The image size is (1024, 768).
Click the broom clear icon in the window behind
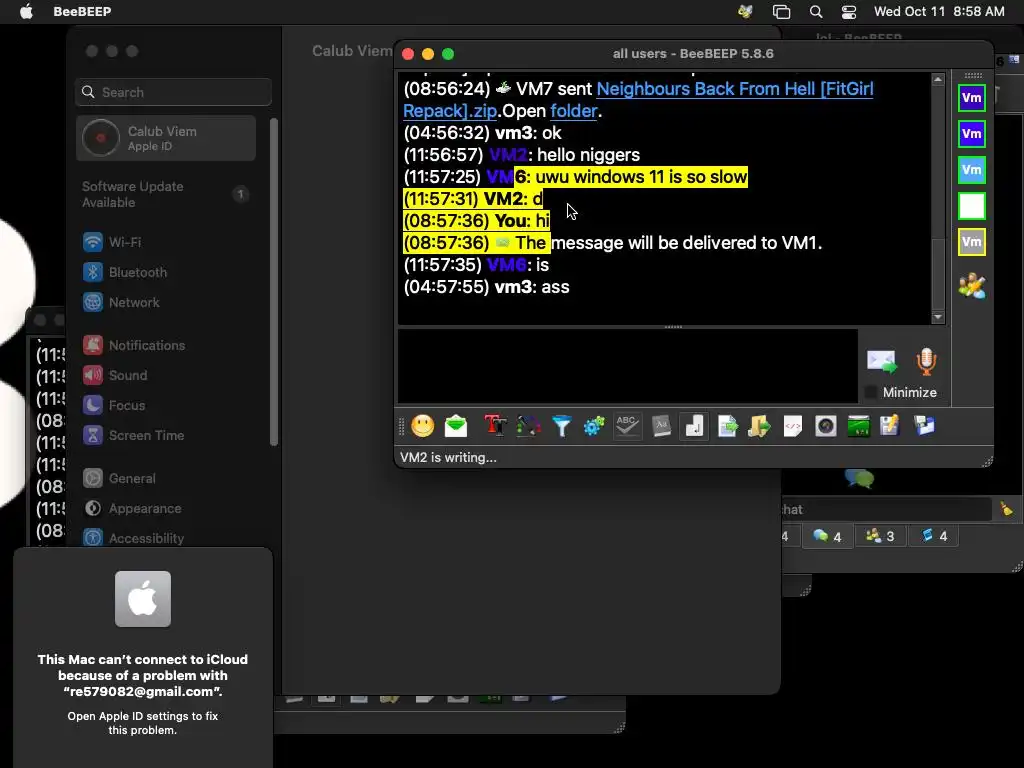tap(1006, 508)
